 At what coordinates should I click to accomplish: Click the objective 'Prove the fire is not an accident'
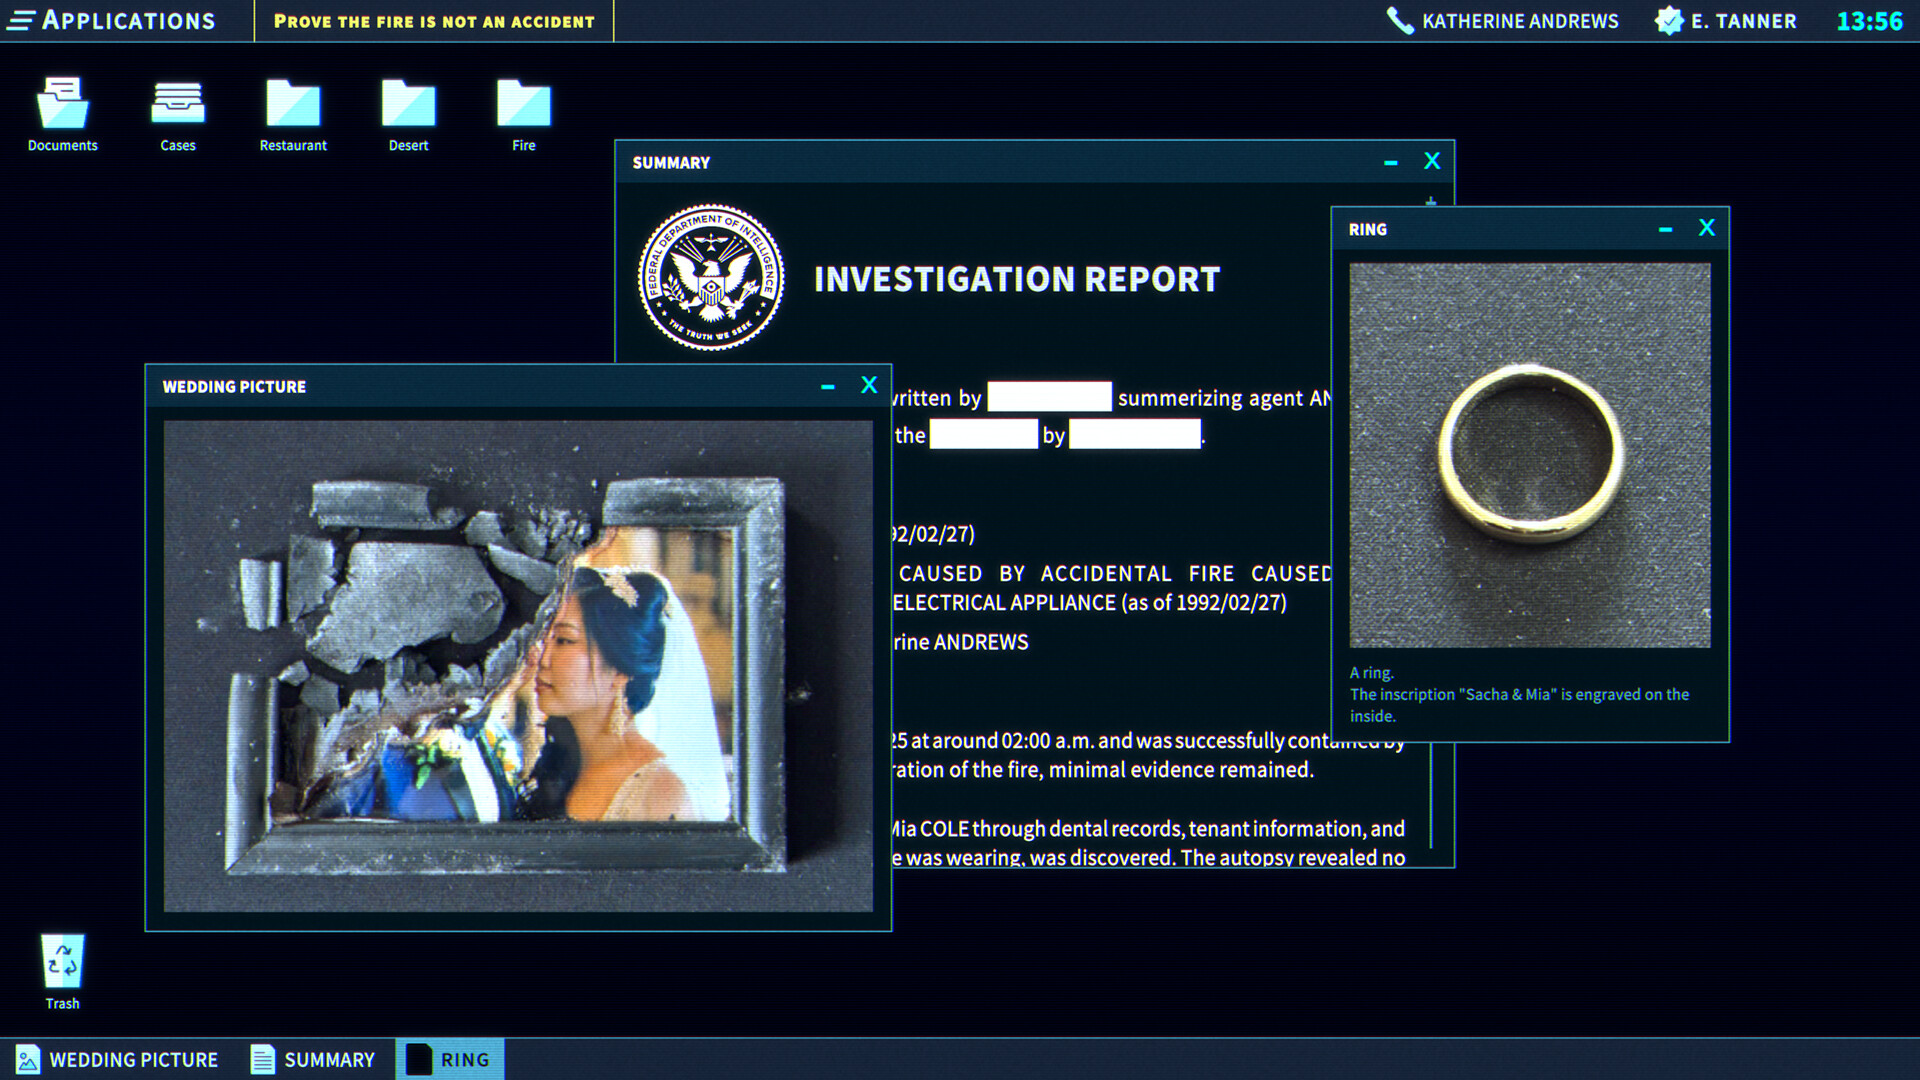[434, 20]
